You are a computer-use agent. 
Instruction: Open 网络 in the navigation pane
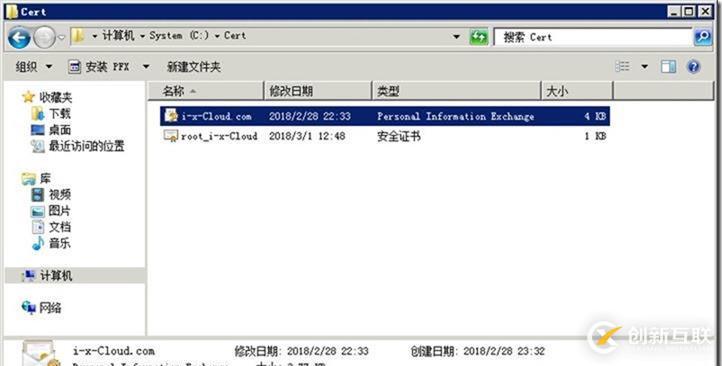click(x=50, y=308)
